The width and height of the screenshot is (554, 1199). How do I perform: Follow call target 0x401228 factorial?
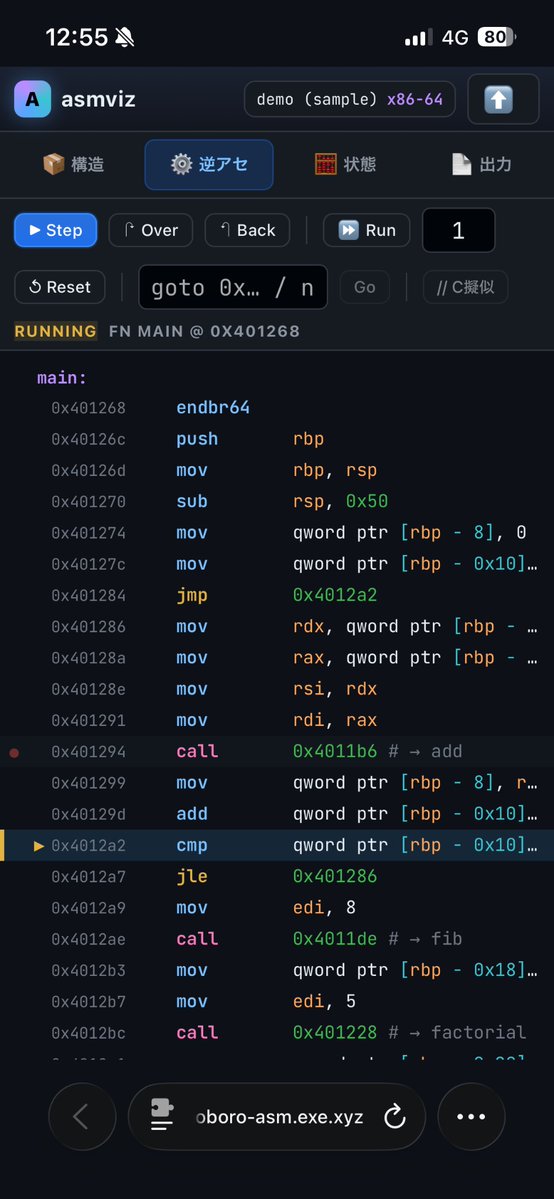click(335, 1033)
